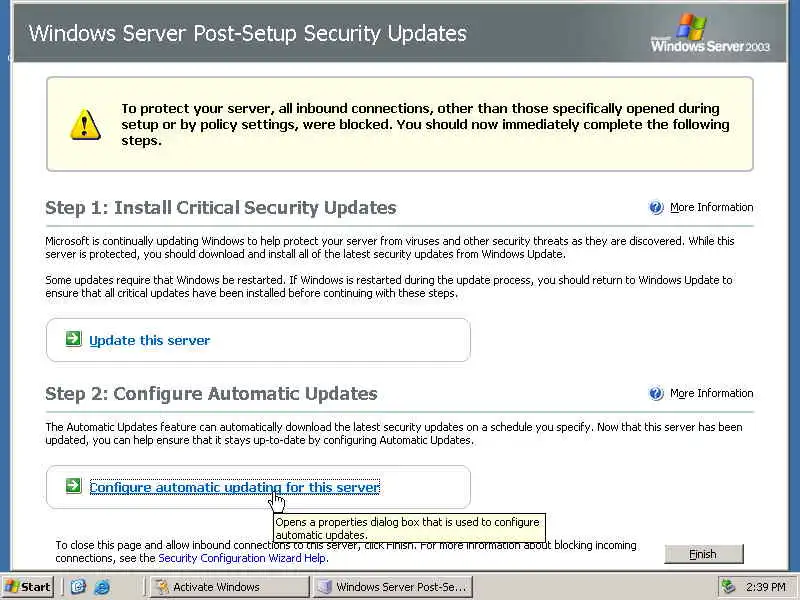Click the Step 1 help question mark icon
Screen dimensions: 800x600
tap(656, 208)
